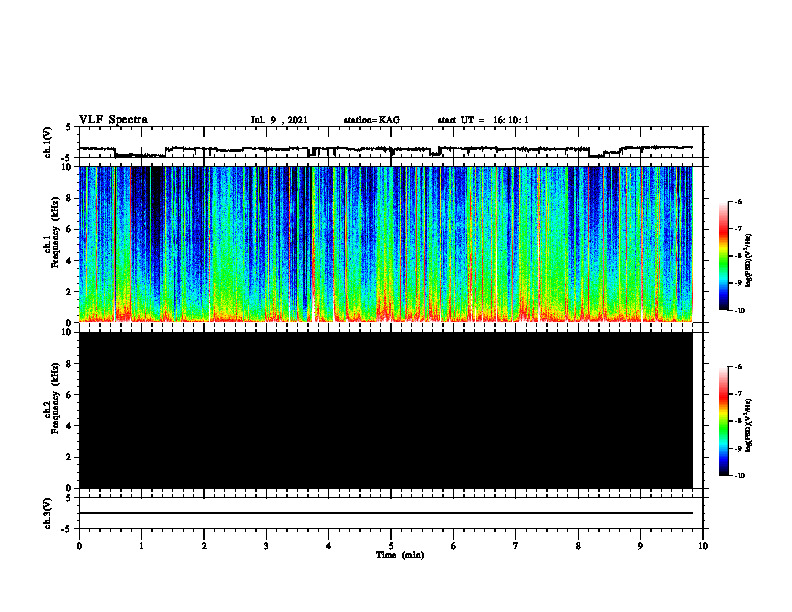Click the "station=KAG" header text
The image size is (792, 612).
pyautogui.click(x=372, y=120)
